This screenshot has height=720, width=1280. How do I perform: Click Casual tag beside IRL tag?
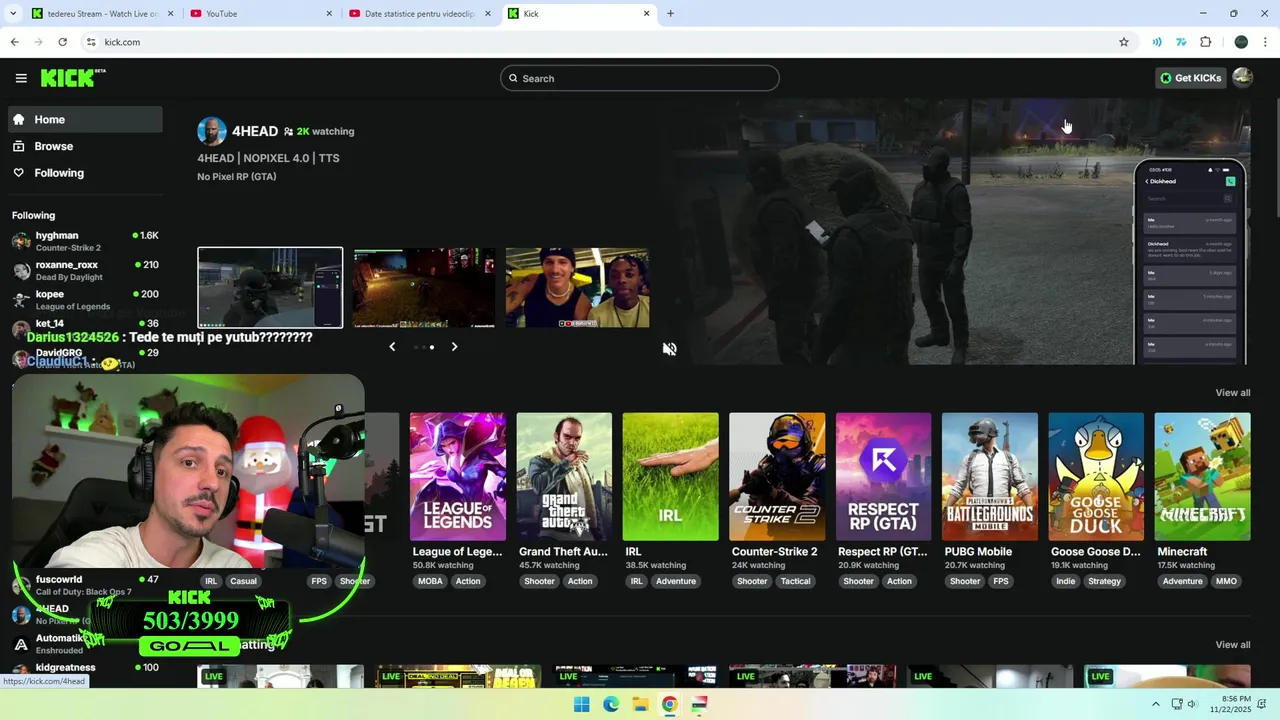(243, 581)
